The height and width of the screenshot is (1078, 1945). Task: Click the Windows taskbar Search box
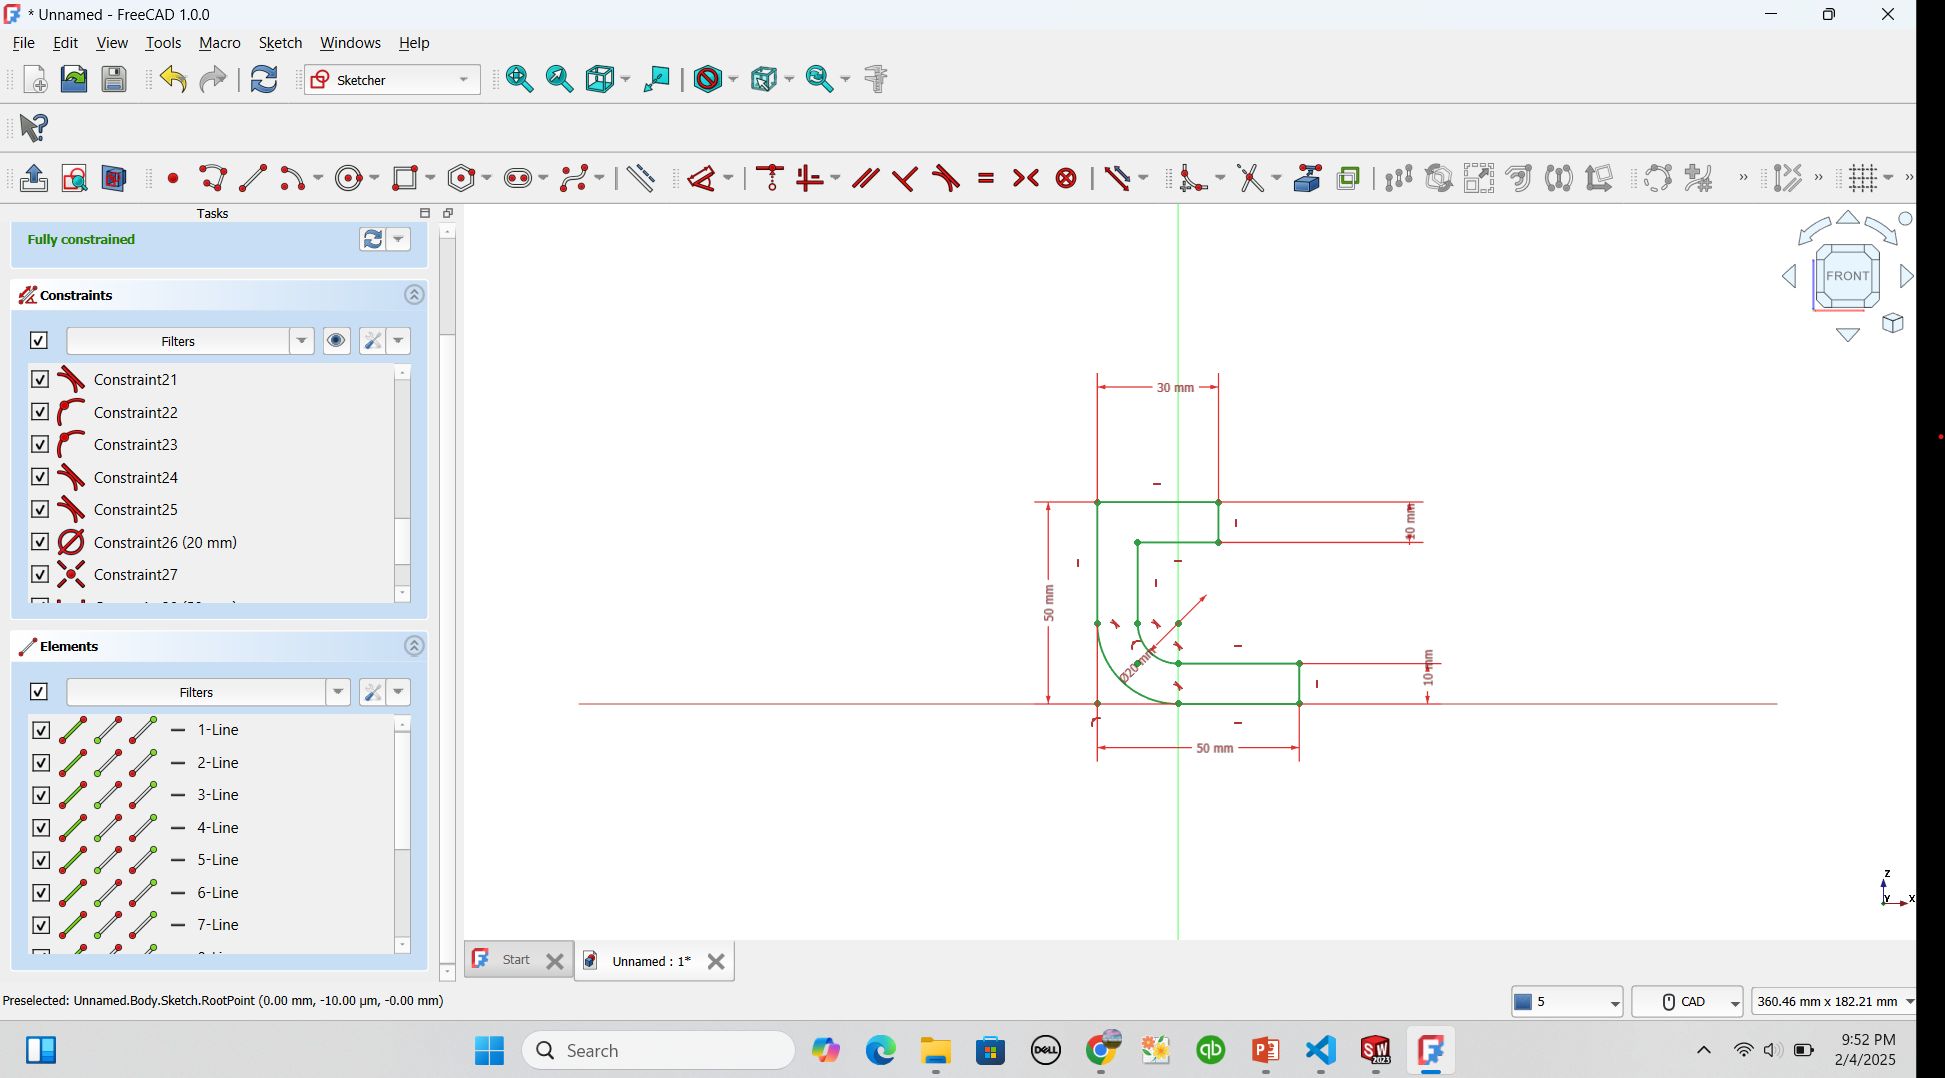(659, 1050)
